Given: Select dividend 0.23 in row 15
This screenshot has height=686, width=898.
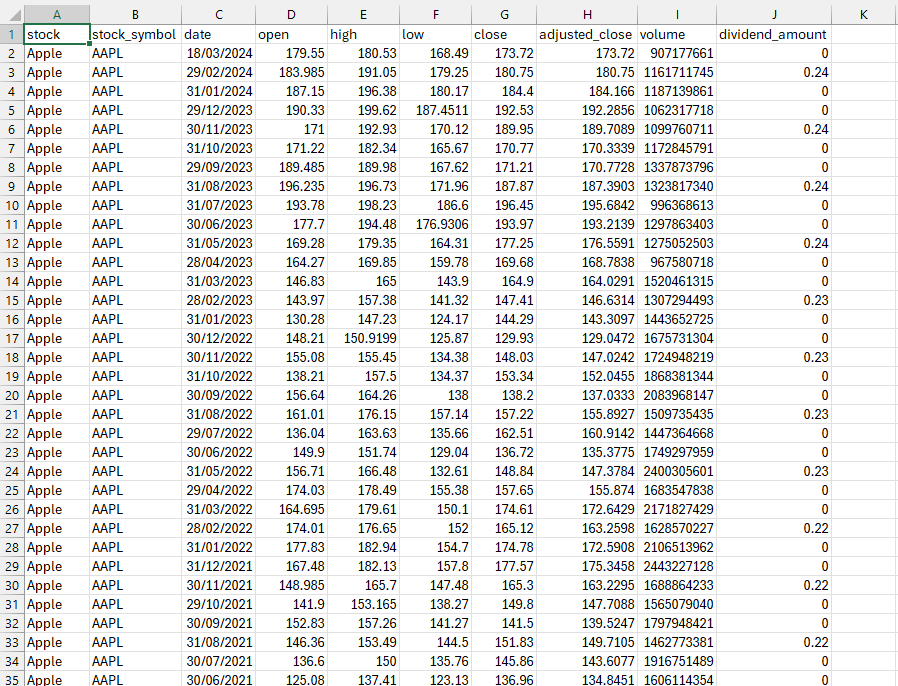Looking at the screenshot, I should pos(774,300).
